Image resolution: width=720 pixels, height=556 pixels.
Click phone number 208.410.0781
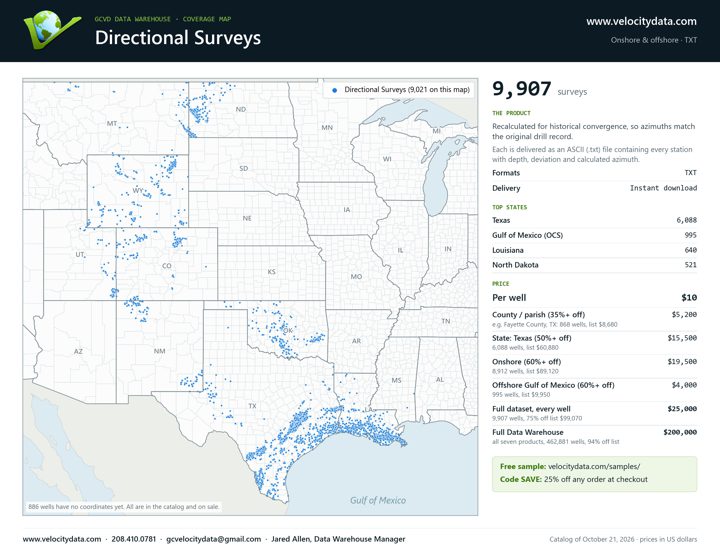click(134, 539)
